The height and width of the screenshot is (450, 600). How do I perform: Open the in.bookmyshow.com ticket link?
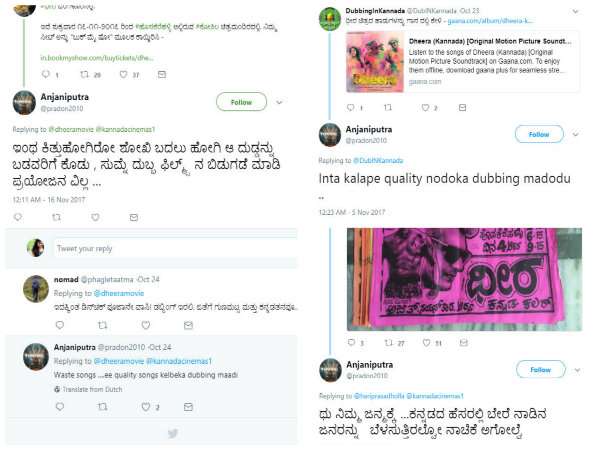click(97, 58)
